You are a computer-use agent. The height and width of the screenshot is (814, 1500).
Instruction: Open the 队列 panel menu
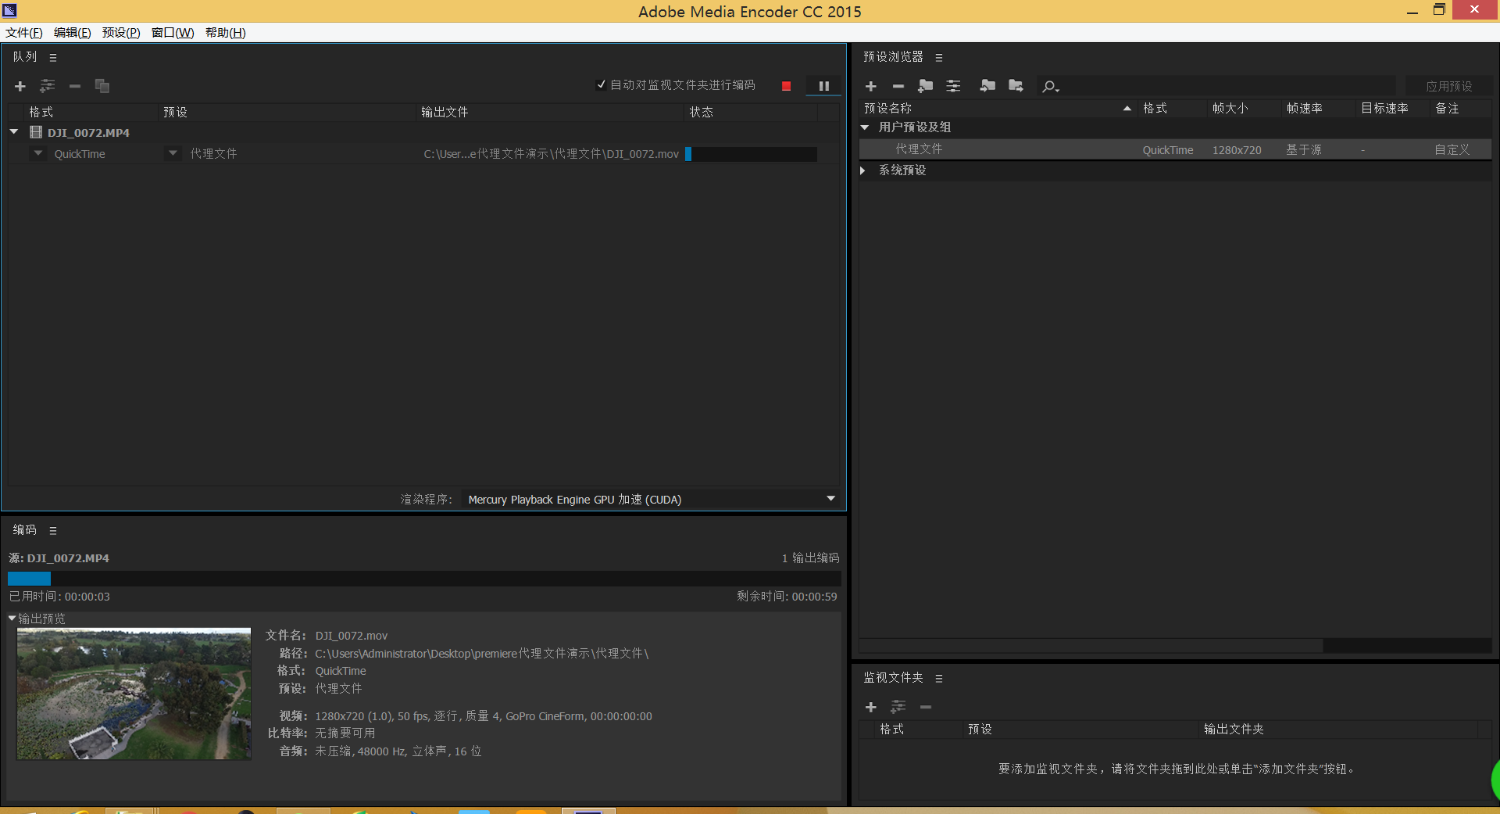coord(53,58)
